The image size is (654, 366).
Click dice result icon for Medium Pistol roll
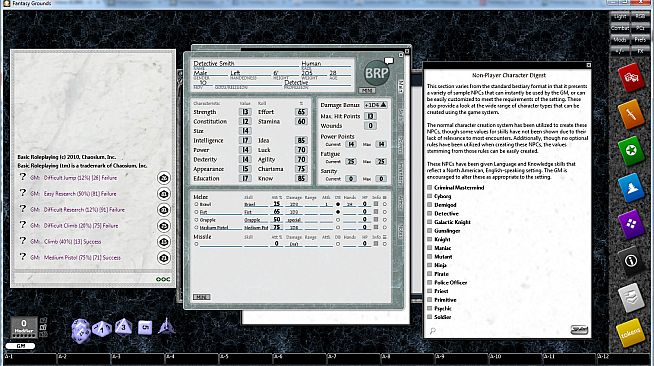[164, 258]
